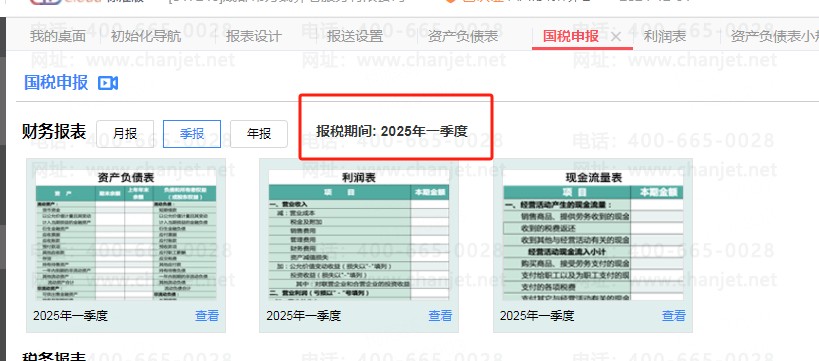Click 查看 under the 资产负债表 card
The height and width of the screenshot is (361, 819).
(x=207, y=316)
